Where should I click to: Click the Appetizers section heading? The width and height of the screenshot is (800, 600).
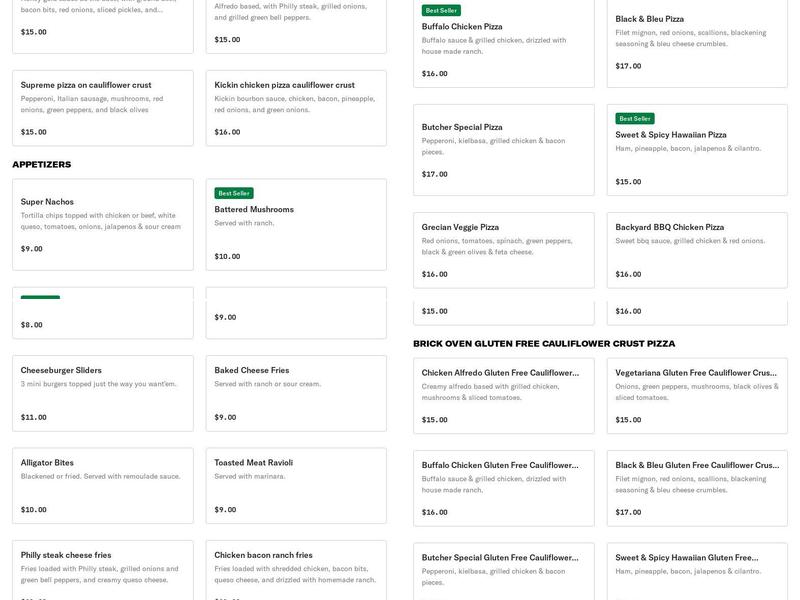[42, 164]
